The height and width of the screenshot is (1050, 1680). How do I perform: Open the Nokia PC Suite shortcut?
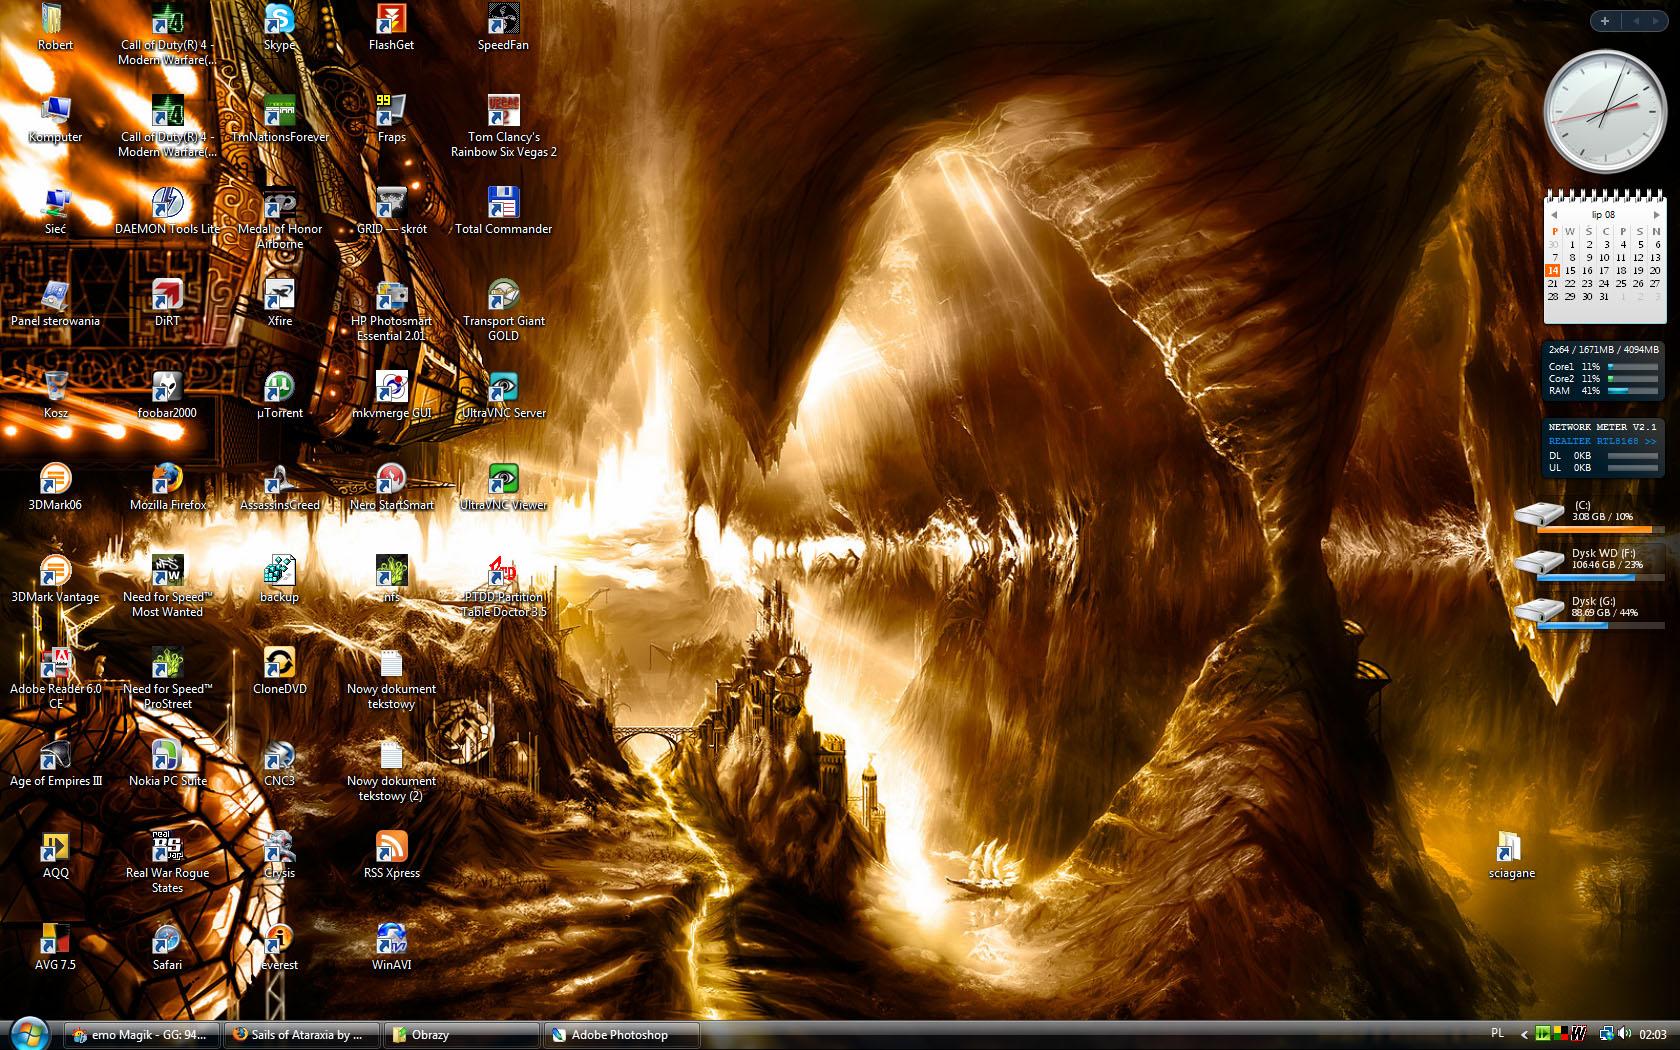point(167,764)
